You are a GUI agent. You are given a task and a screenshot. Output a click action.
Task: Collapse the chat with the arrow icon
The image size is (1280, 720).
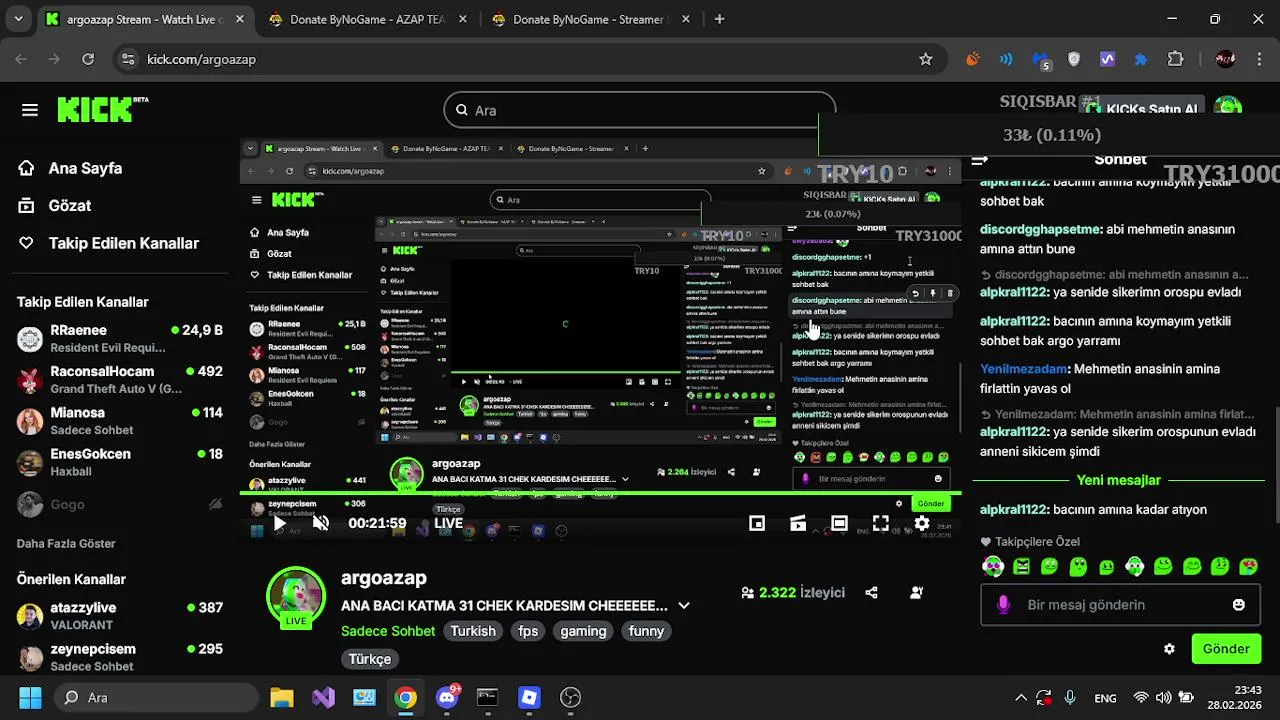980,160
